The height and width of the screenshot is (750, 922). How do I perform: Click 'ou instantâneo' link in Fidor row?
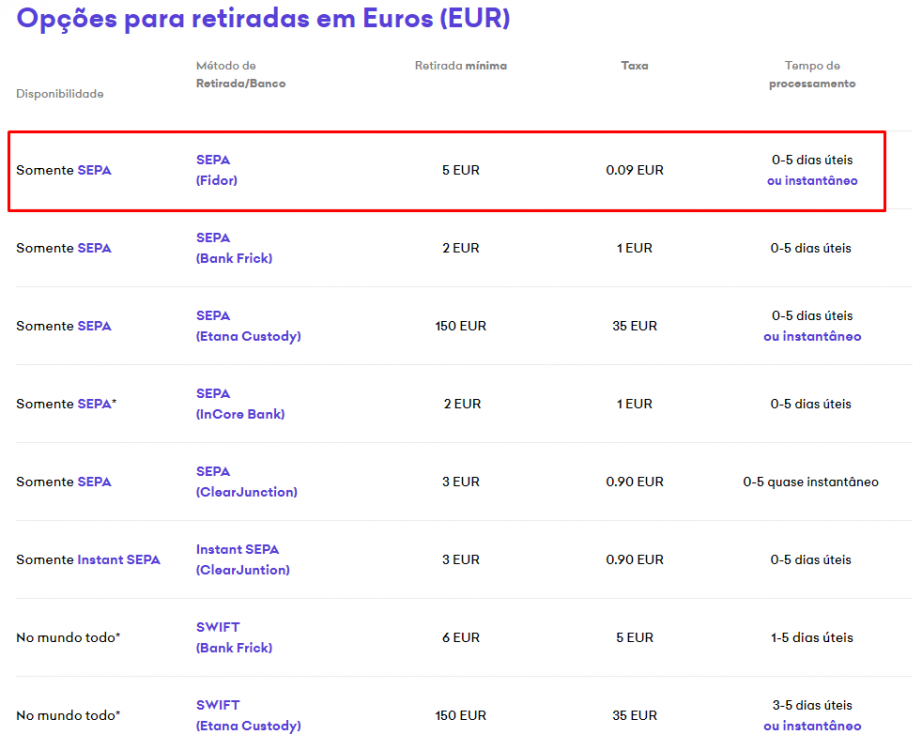[x=812, y=181]
